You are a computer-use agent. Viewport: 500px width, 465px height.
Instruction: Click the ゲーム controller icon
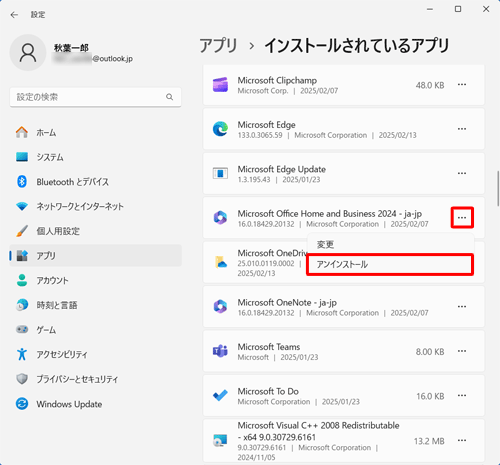(x=22, y=330)
